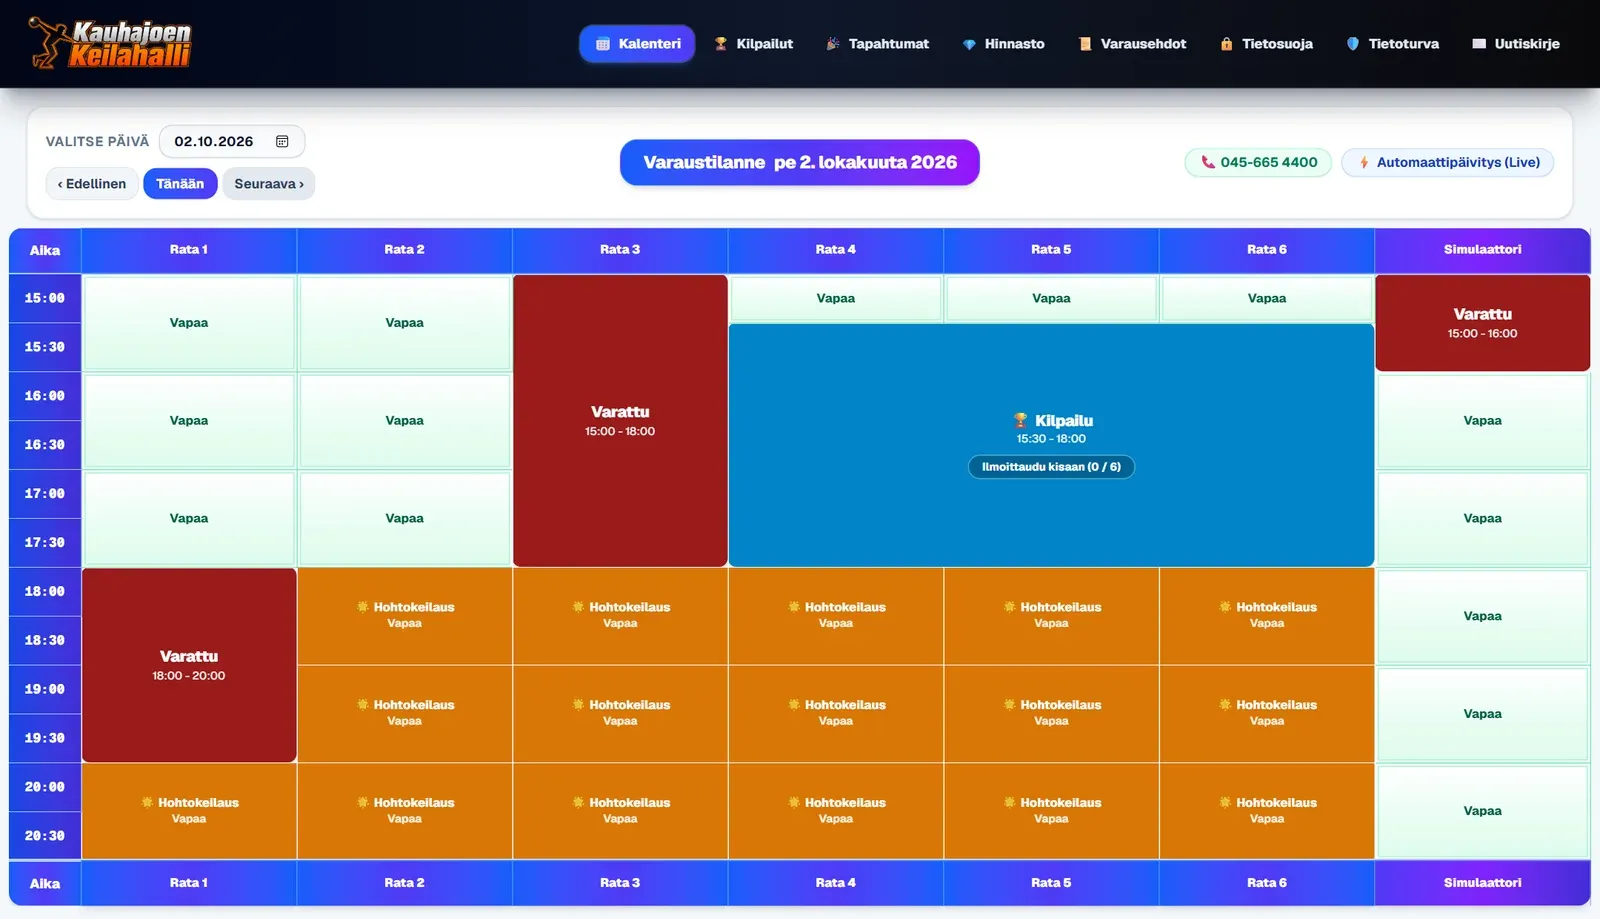This screenshot has height=919, width=1600.
Task: Select Vapaa slot on Rata 1 at 15:00
Action: pyautogui.click(x=189, y=323)
